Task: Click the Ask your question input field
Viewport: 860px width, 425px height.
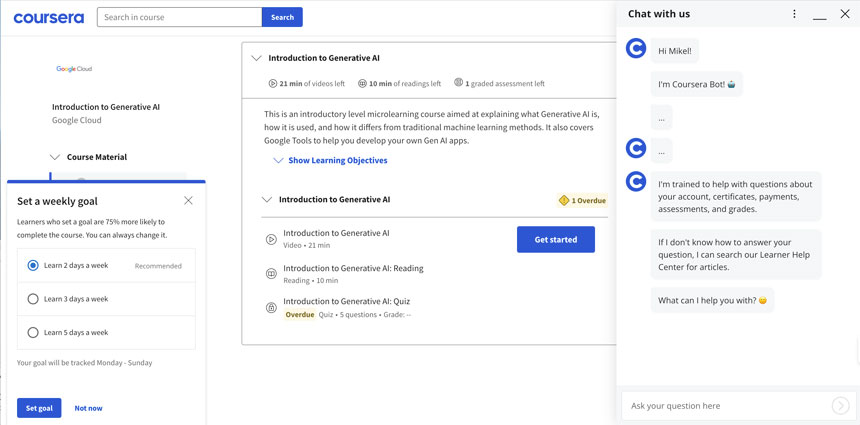Action: (x=725, y=405)
